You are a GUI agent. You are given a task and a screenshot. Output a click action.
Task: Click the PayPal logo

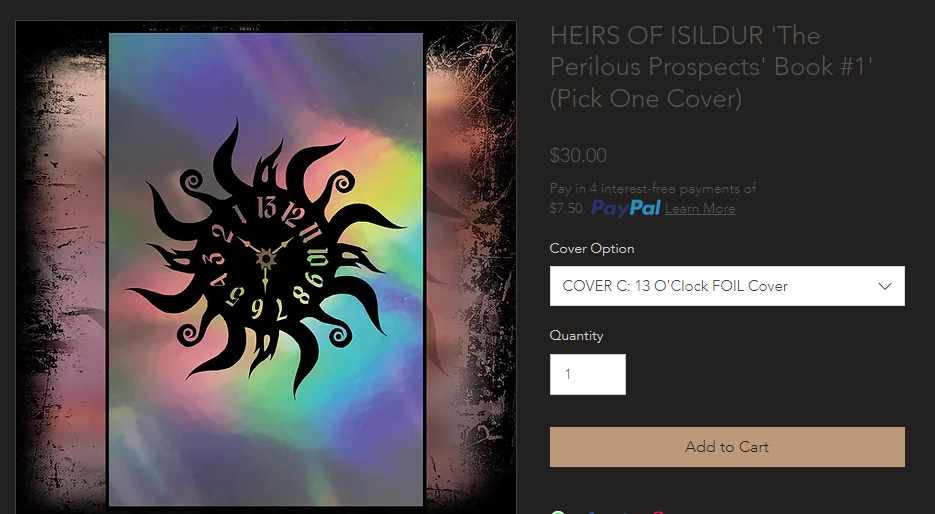626,208
